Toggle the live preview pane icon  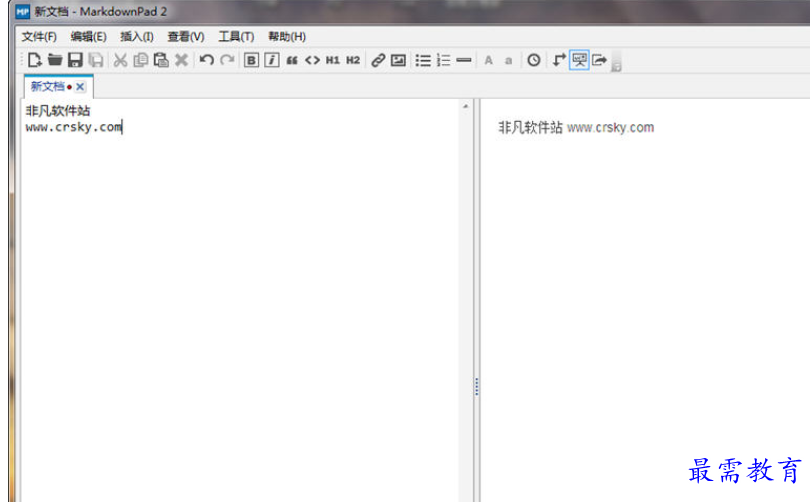pos(579,60)
